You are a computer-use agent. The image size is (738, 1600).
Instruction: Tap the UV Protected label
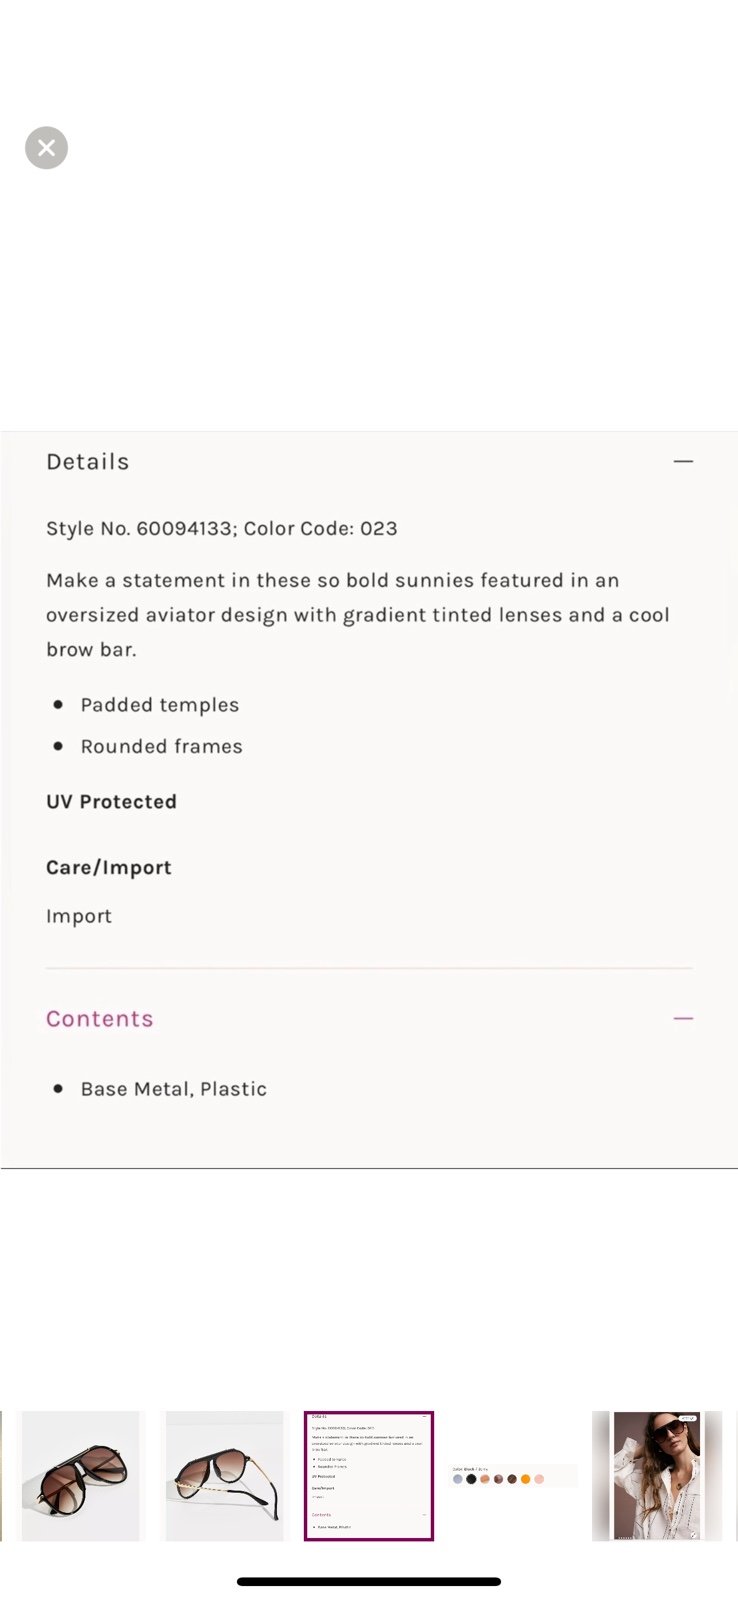(111, 802)
